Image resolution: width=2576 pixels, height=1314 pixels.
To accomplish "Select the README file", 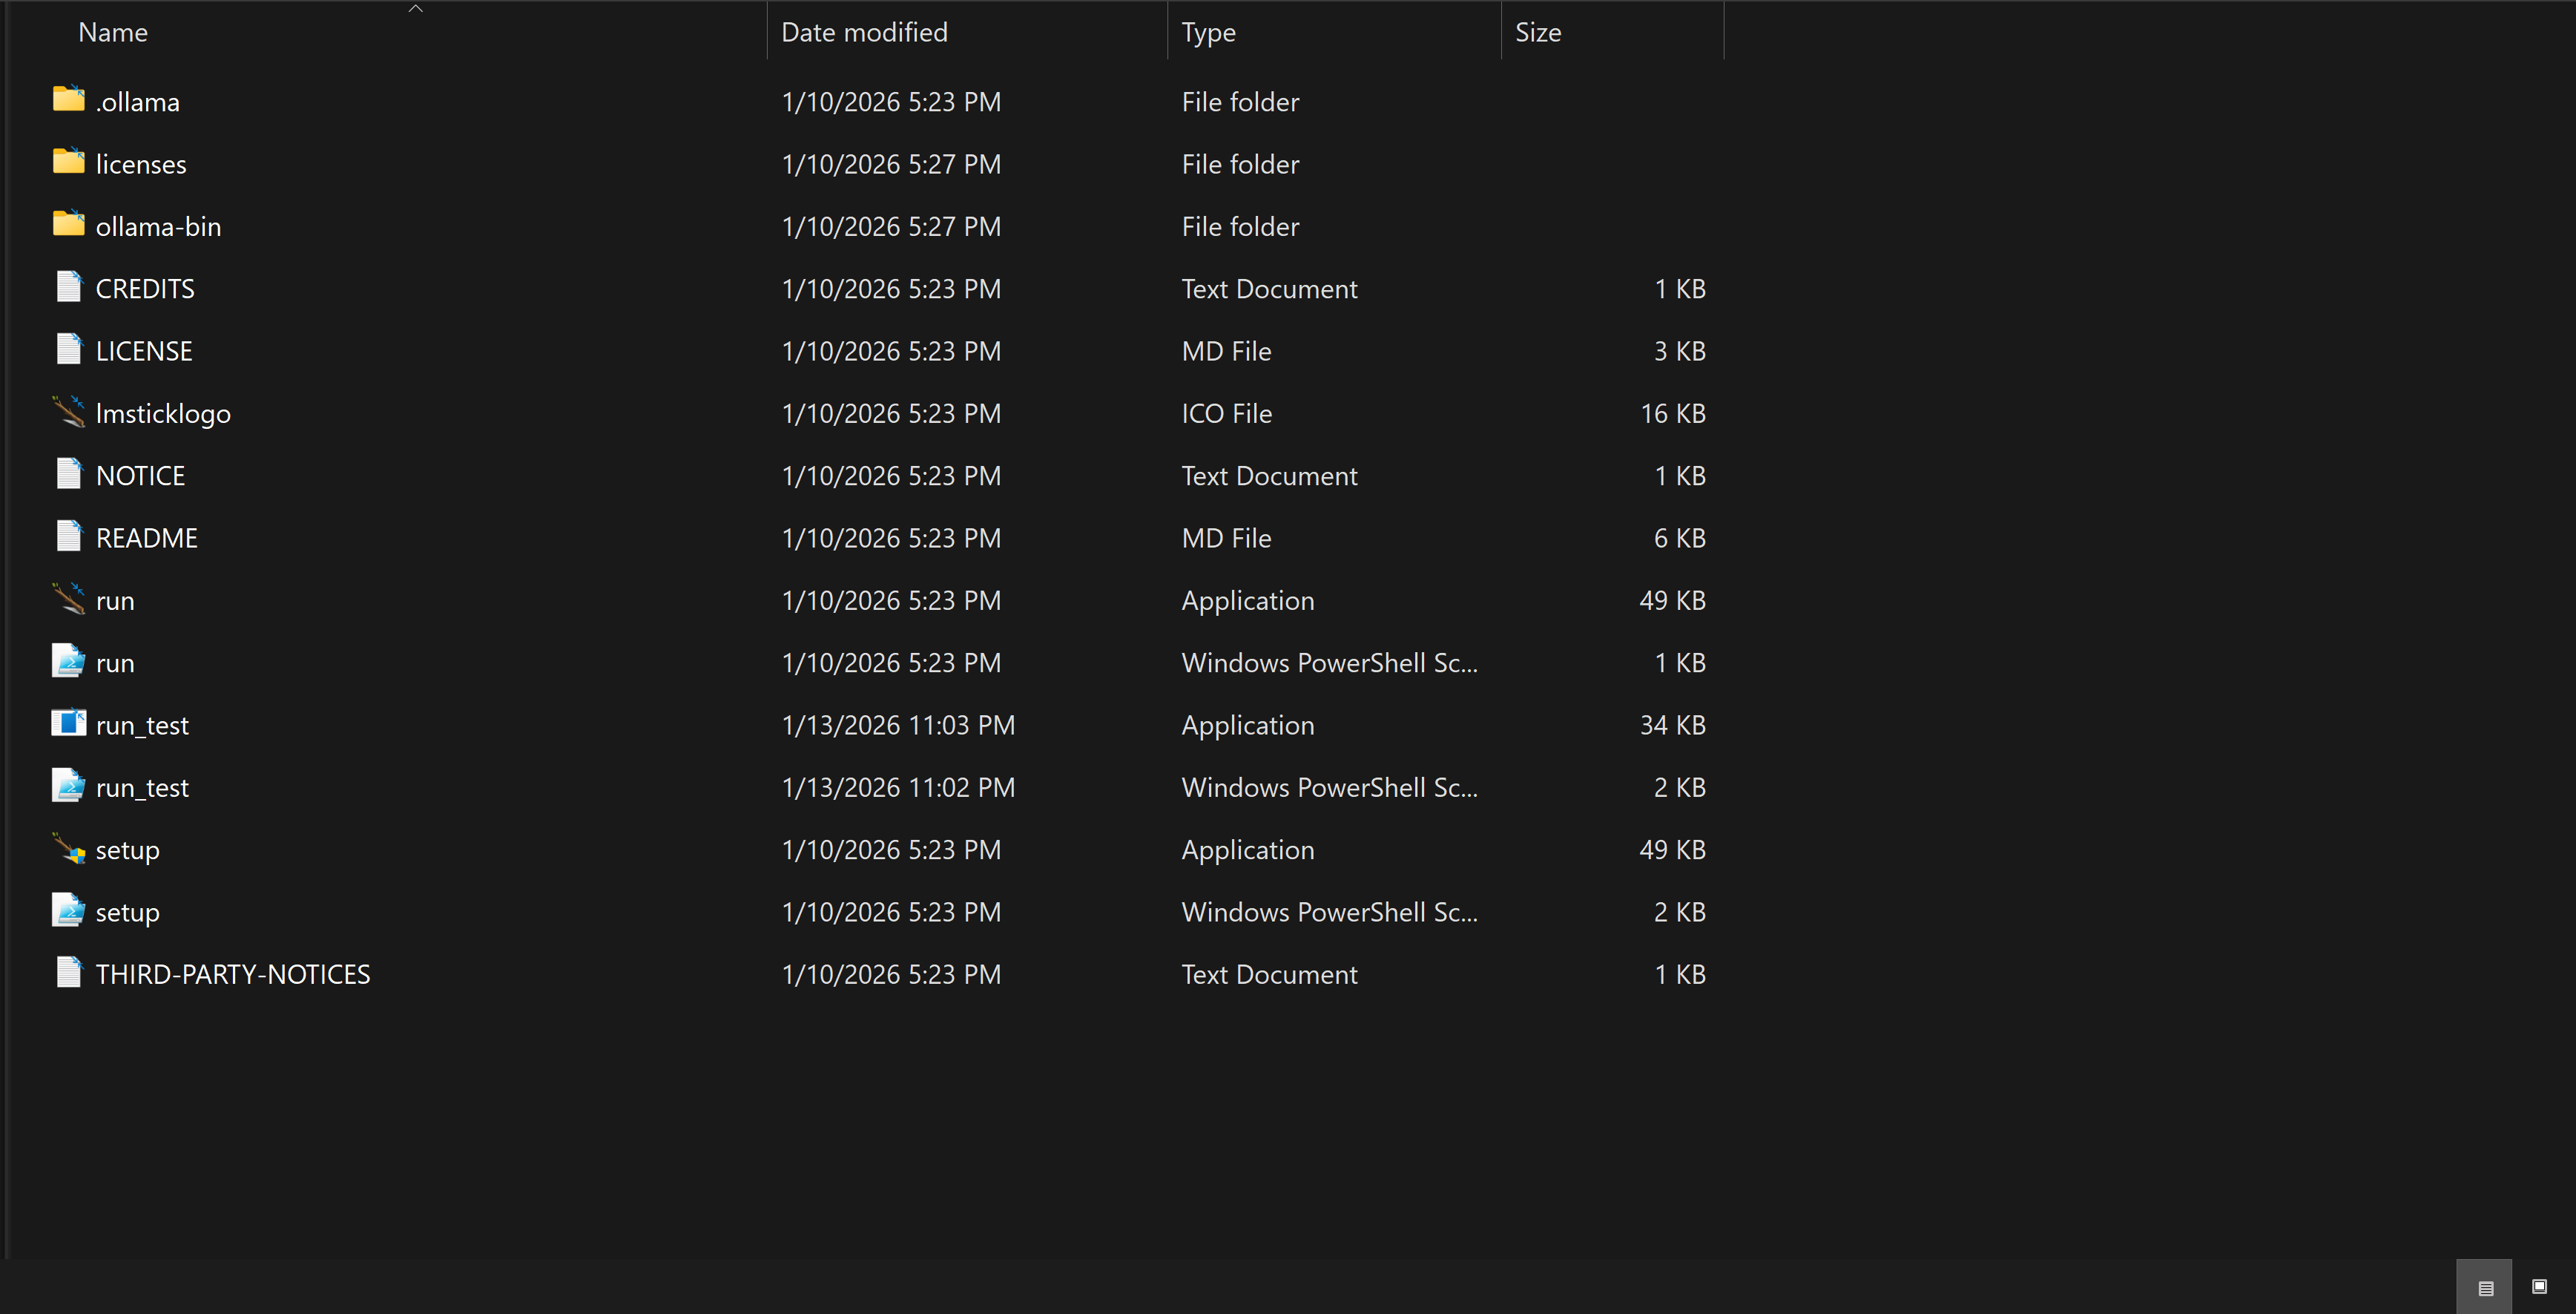I will (147, 537).
